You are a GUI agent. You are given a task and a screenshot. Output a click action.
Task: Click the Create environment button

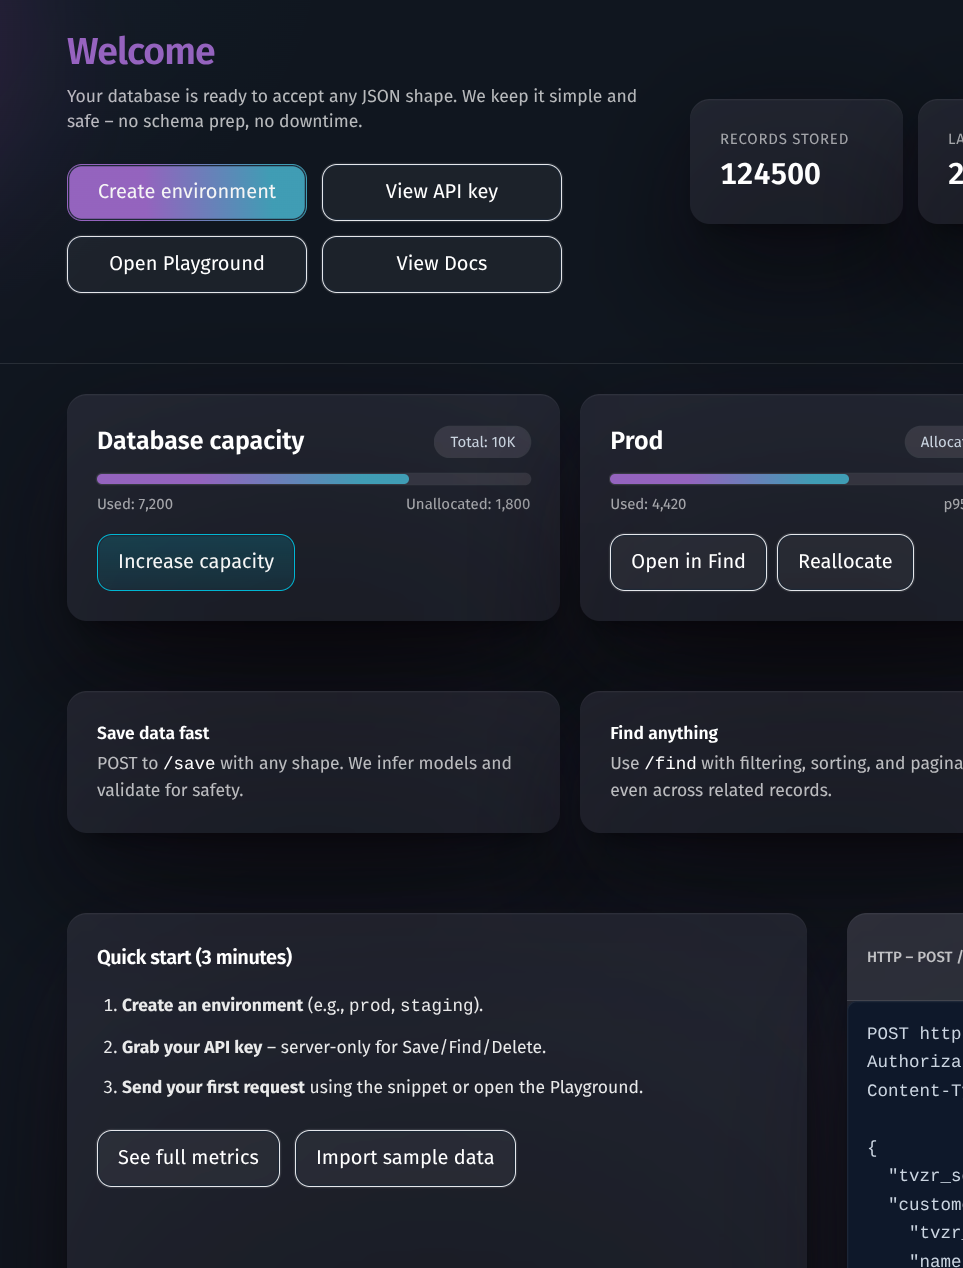point(187,192)
